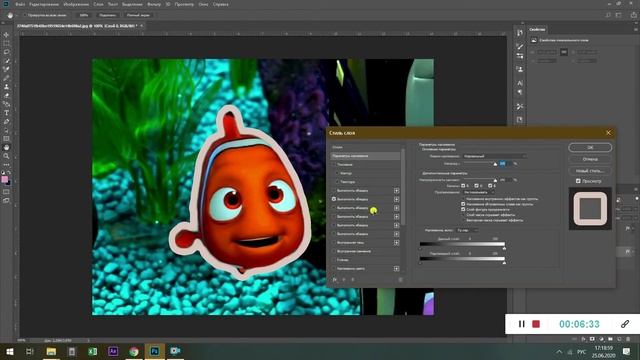Toggle the B channel checkbox

[490, 186]
